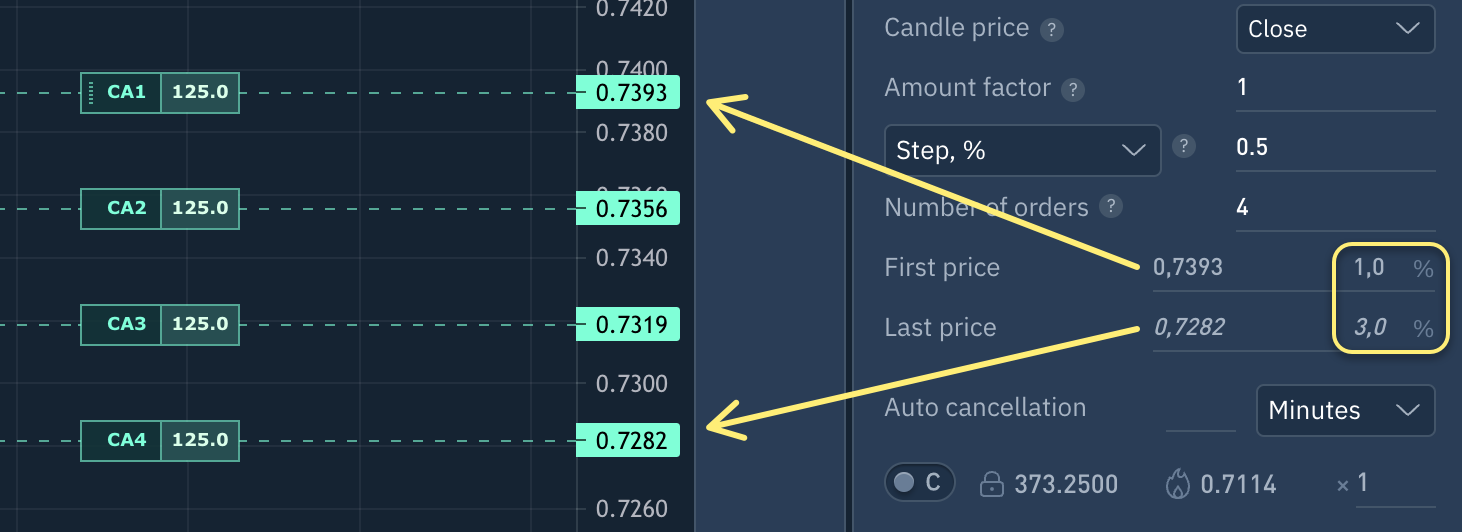The width and height of the screenshot is (1462, 532).
Task: Toggle the C switch at the bottom
Action: click(920, 483)
